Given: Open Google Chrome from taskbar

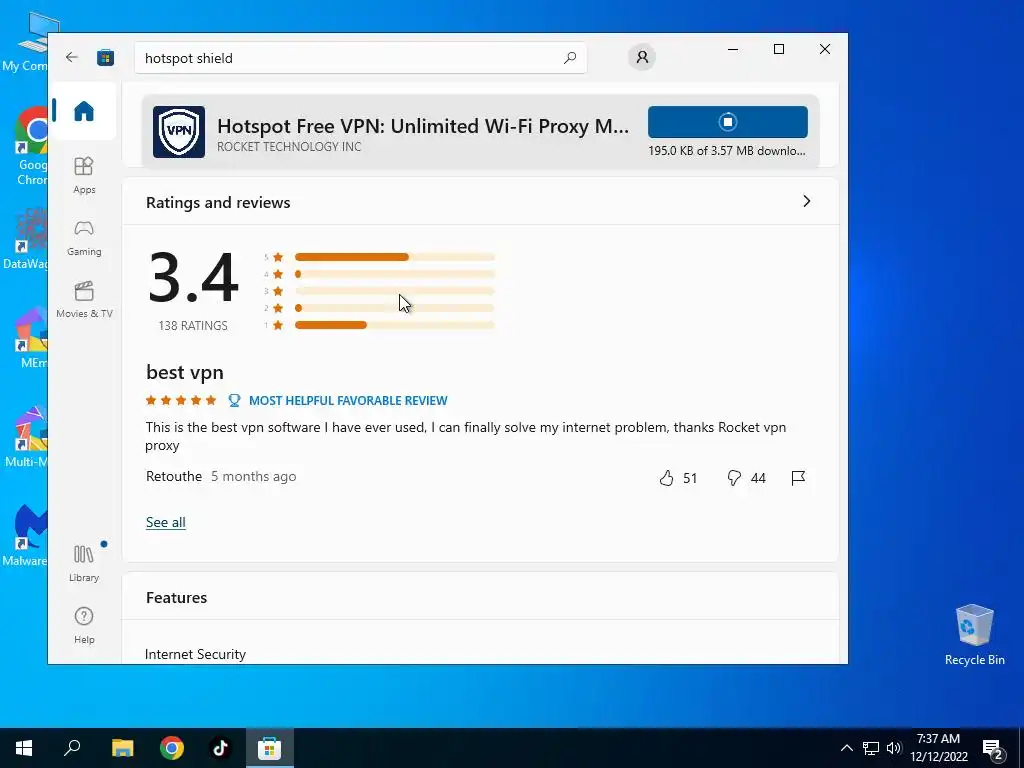Looking at the screenshot, I should tap(172, 748).
